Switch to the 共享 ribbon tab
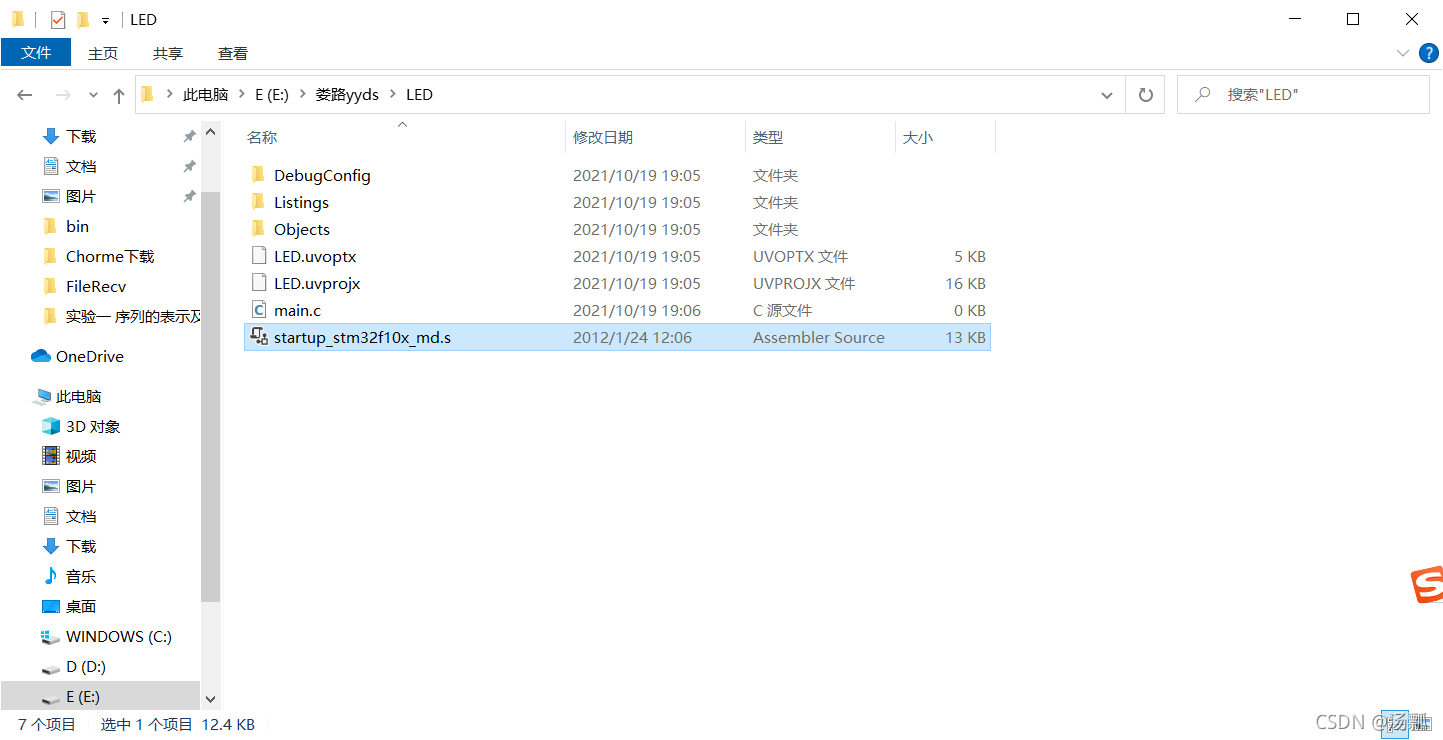Image resolution: width=1443 pixels, height=740 pixels. 168,53
